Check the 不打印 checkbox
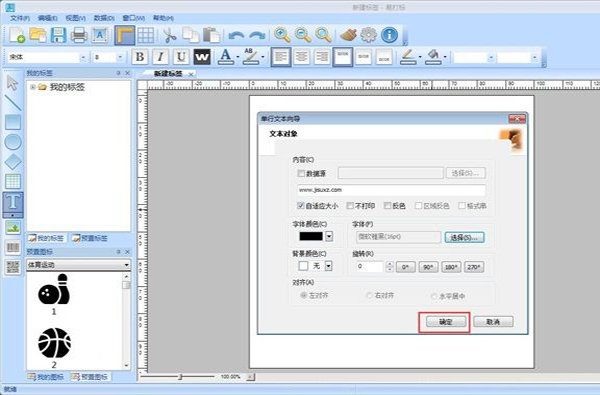This screenshot has height=395, width=600. 349,206
